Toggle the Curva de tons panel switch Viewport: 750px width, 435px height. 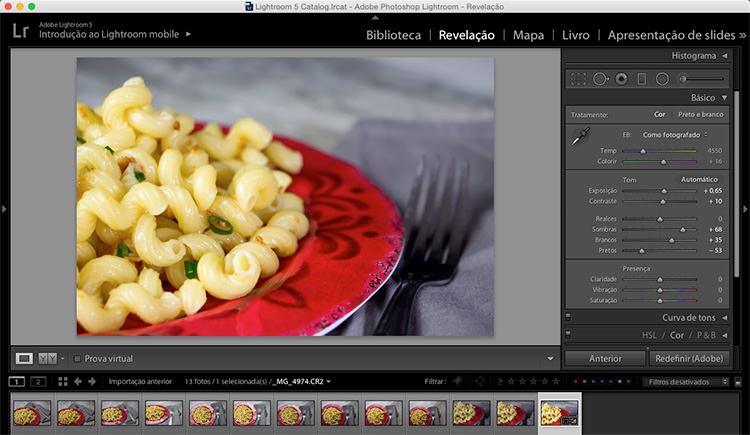coord(568,318)
